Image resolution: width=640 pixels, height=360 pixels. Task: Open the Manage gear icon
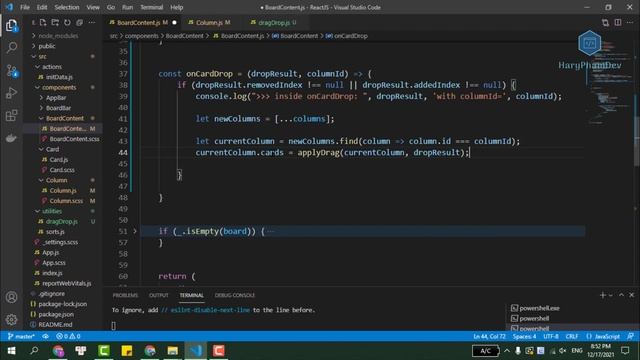tap(11, 319)
